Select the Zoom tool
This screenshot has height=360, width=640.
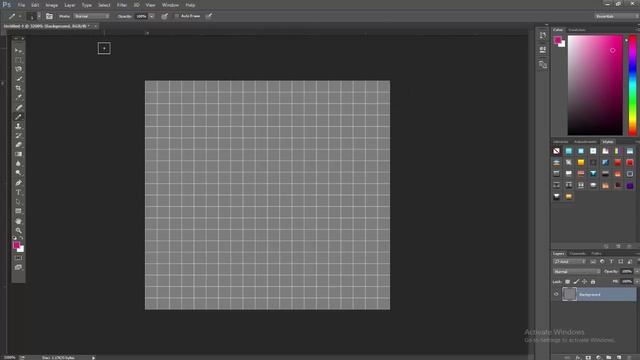[x=18, y=230]
